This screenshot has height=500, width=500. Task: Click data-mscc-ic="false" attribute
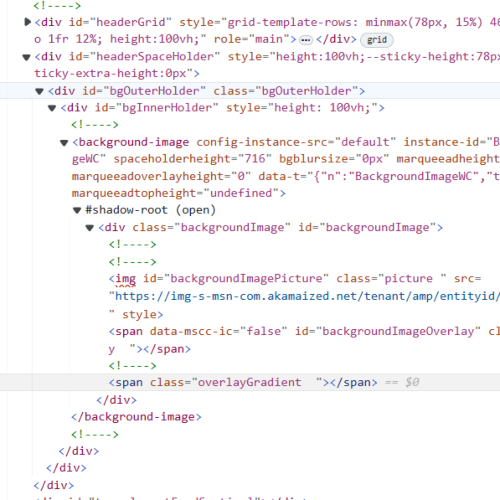pos(218,331)
